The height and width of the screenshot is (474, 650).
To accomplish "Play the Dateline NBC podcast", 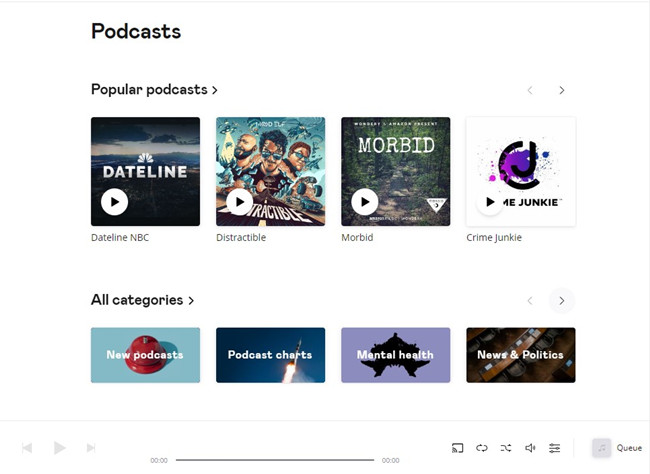I will pos(114,202).
